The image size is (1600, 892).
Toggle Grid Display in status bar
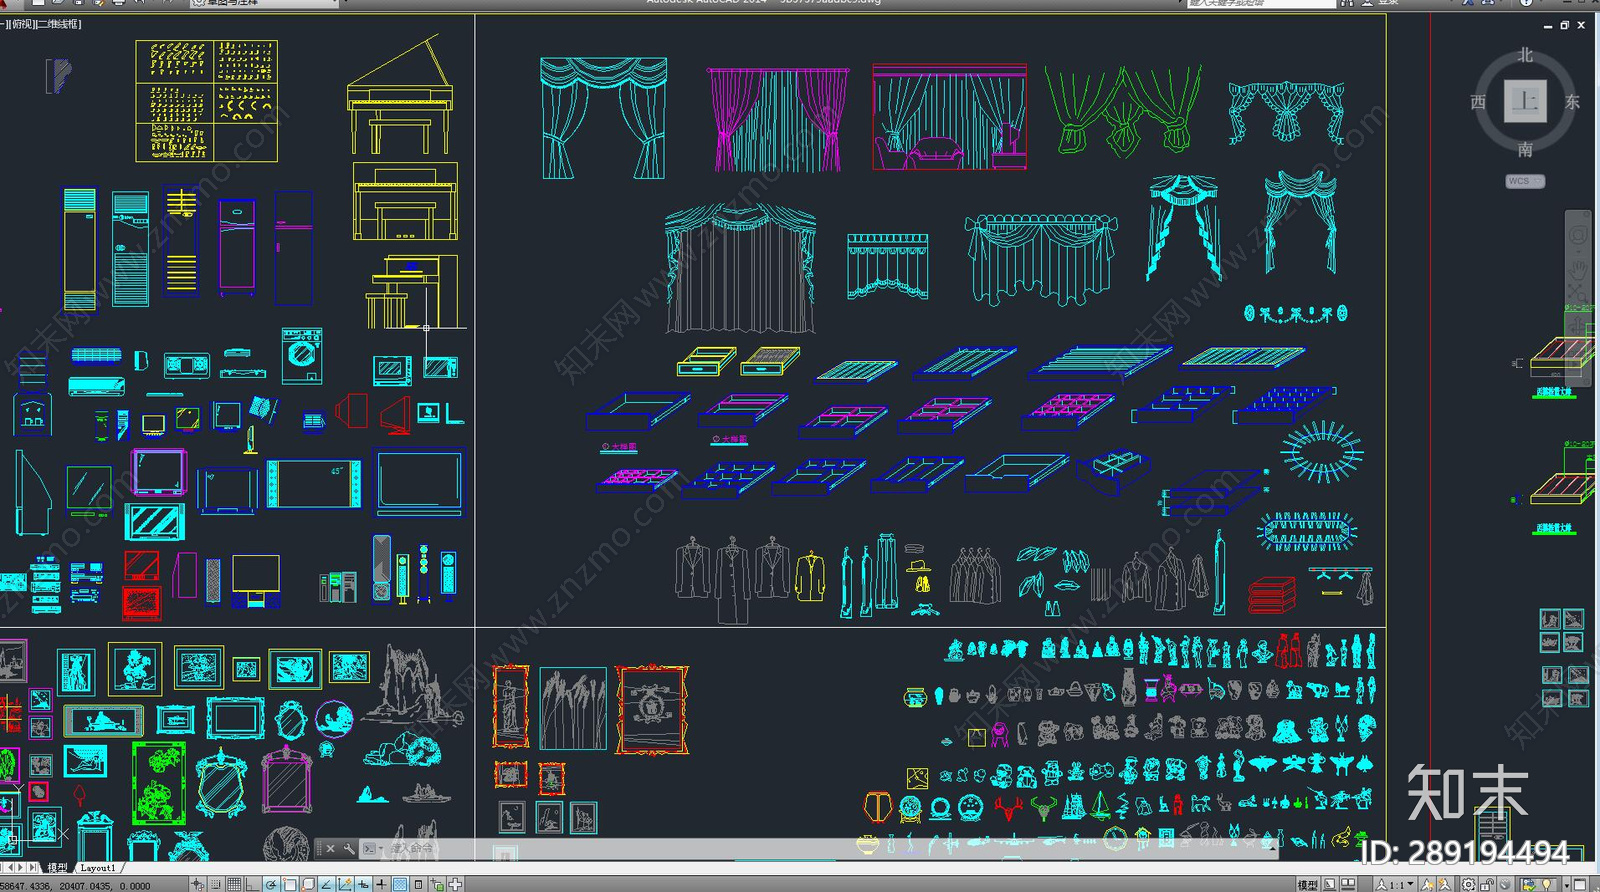point(233,885)
